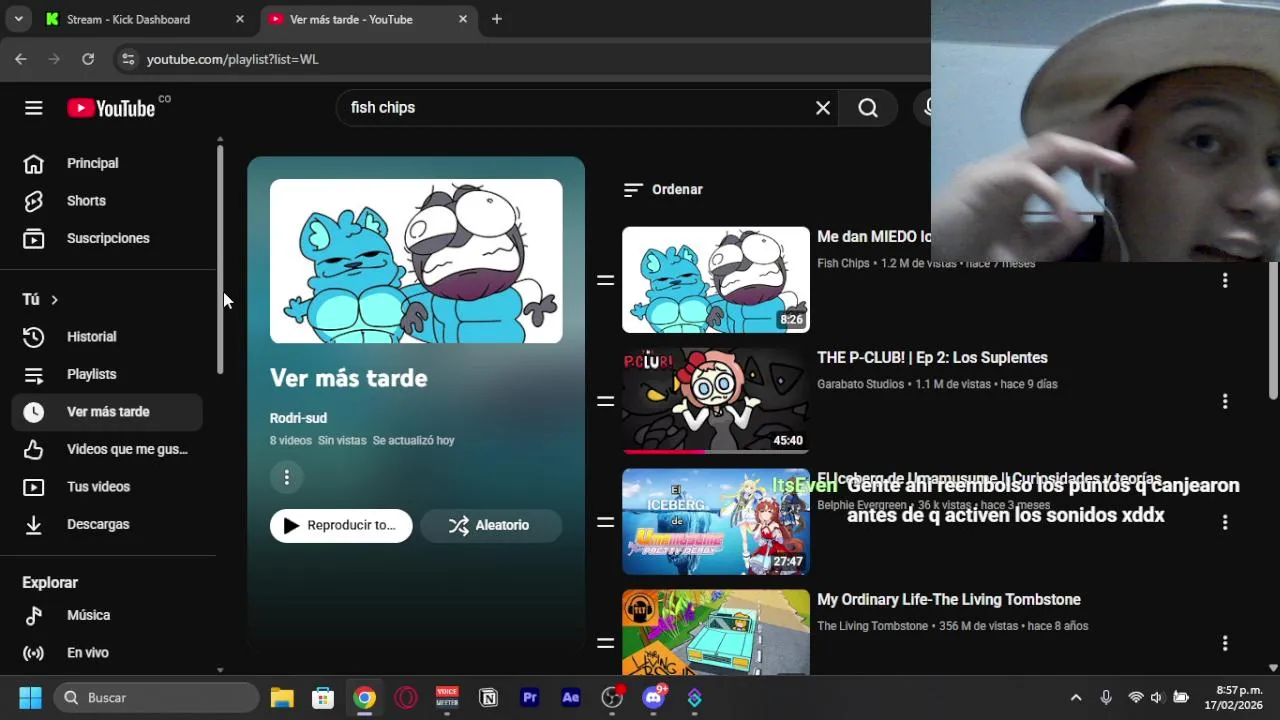Open Shorts in the sidebar

coord(107,201)
